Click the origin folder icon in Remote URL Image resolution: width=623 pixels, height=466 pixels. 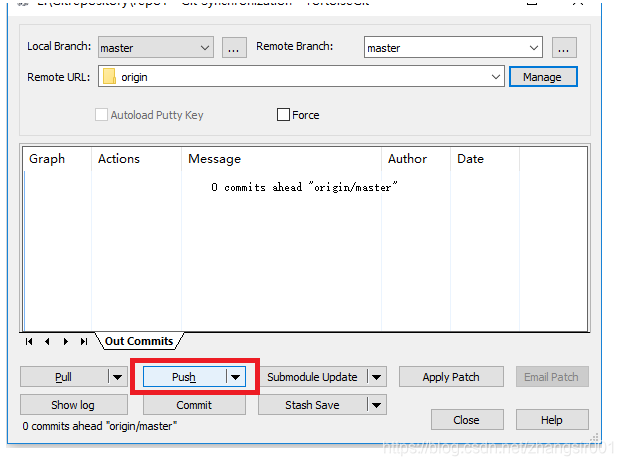click(x=109, y=76)
